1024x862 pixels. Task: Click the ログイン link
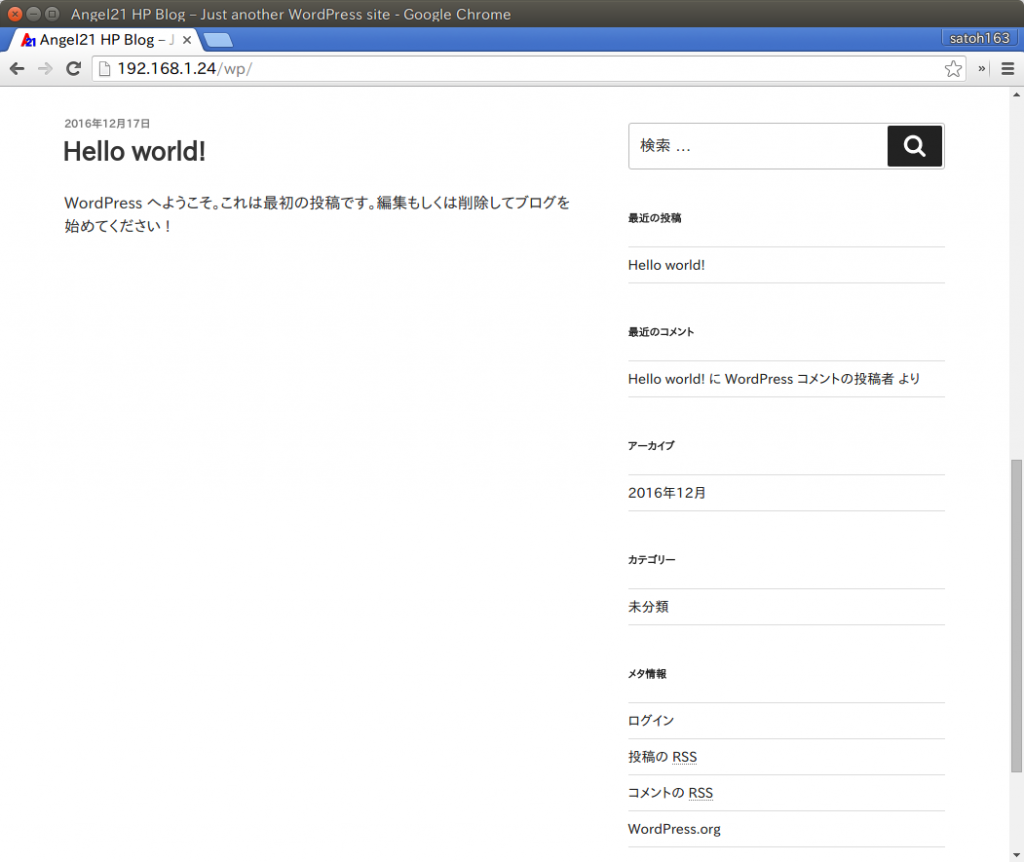[x=651, y=720]
